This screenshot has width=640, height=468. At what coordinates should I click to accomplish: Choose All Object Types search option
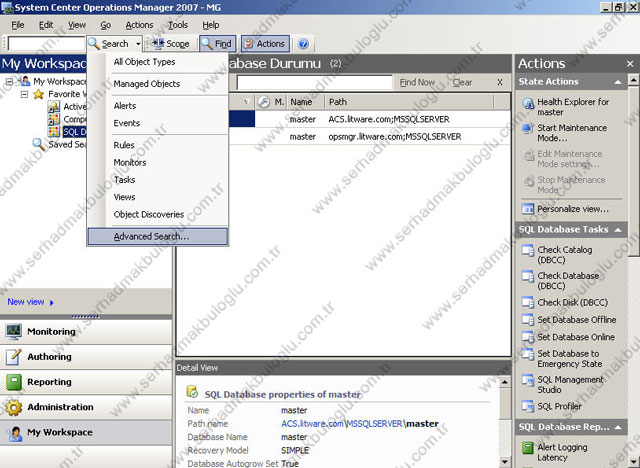click(158, 62)
